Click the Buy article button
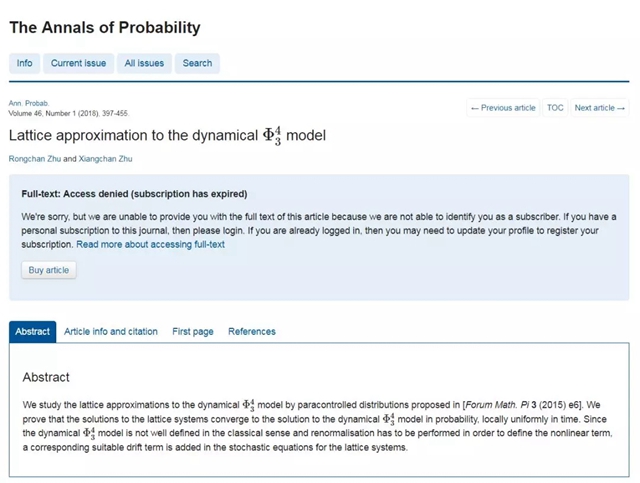Screen dimensions: 640x483 tap(49, 270)
